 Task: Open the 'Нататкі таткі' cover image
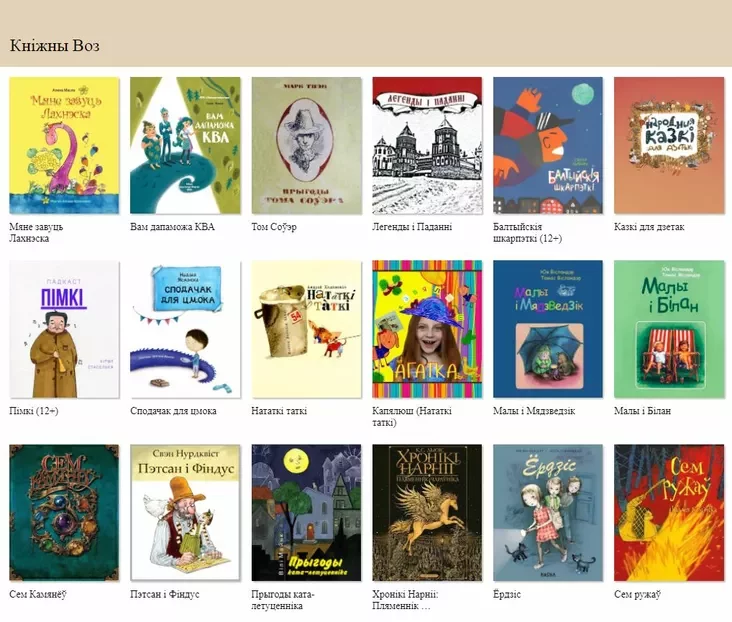[306, 329]
